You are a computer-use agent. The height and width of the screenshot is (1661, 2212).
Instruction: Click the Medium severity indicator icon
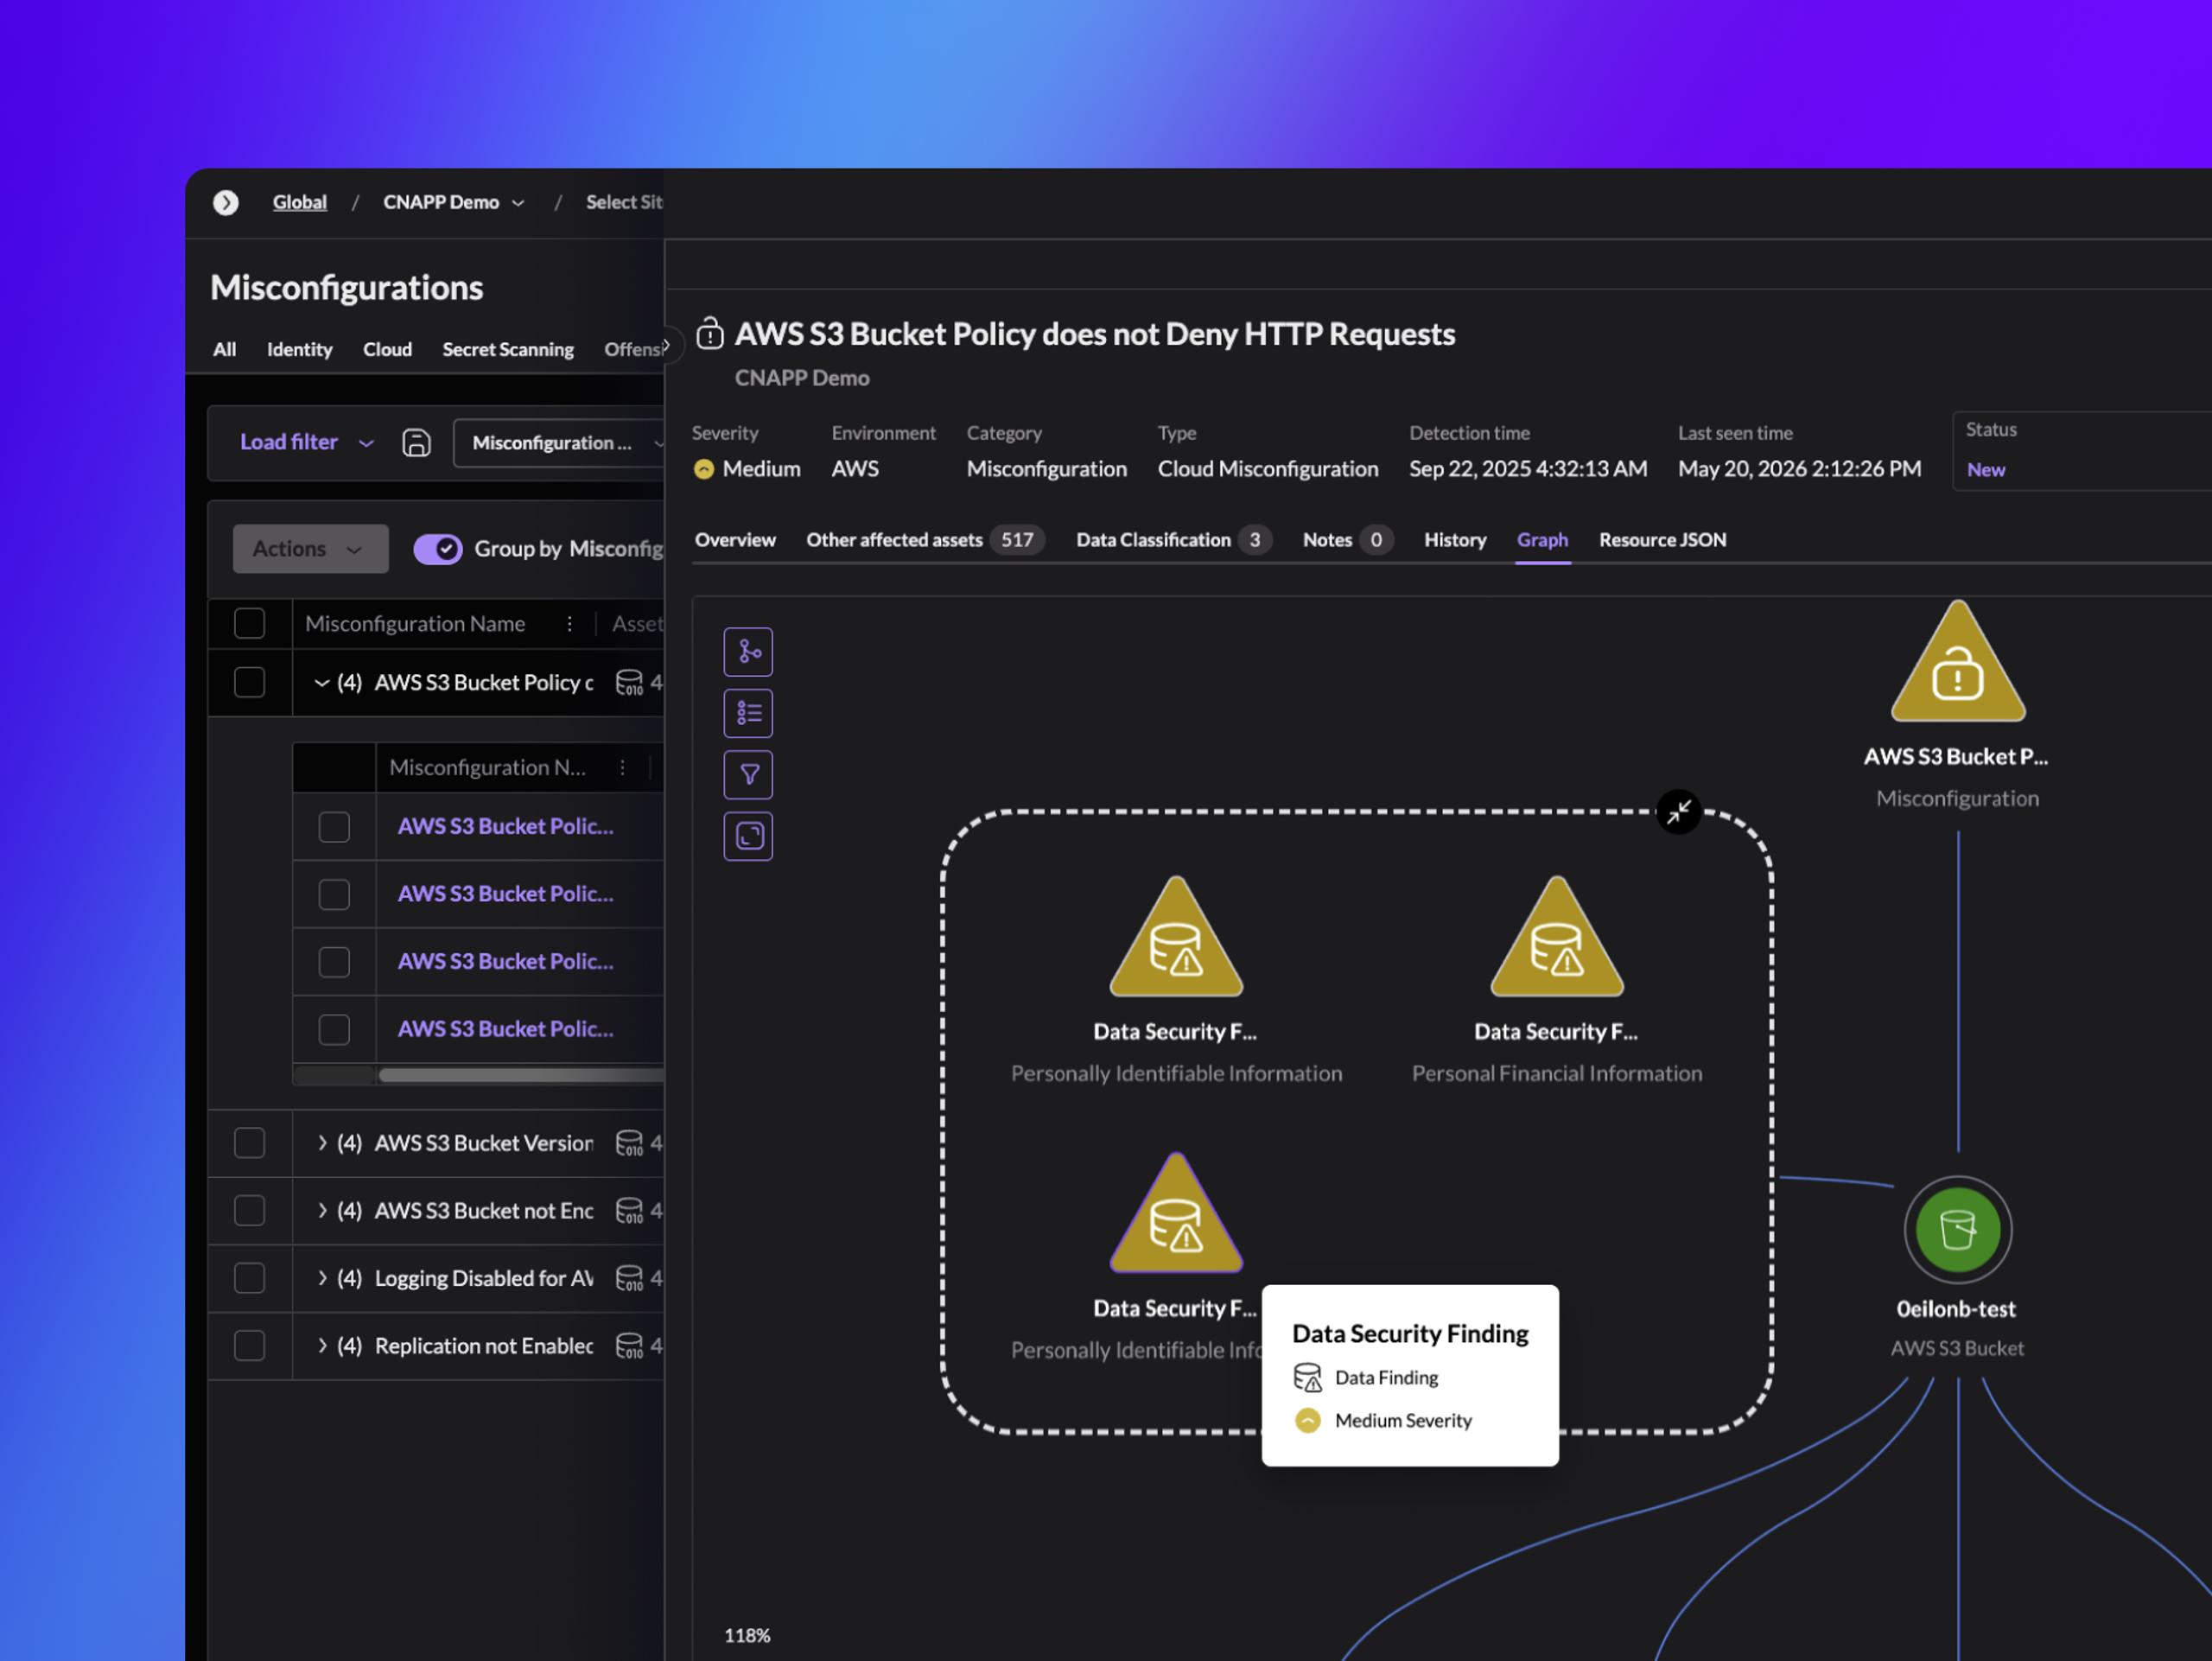pyautogui.click(x=704, y=469)
